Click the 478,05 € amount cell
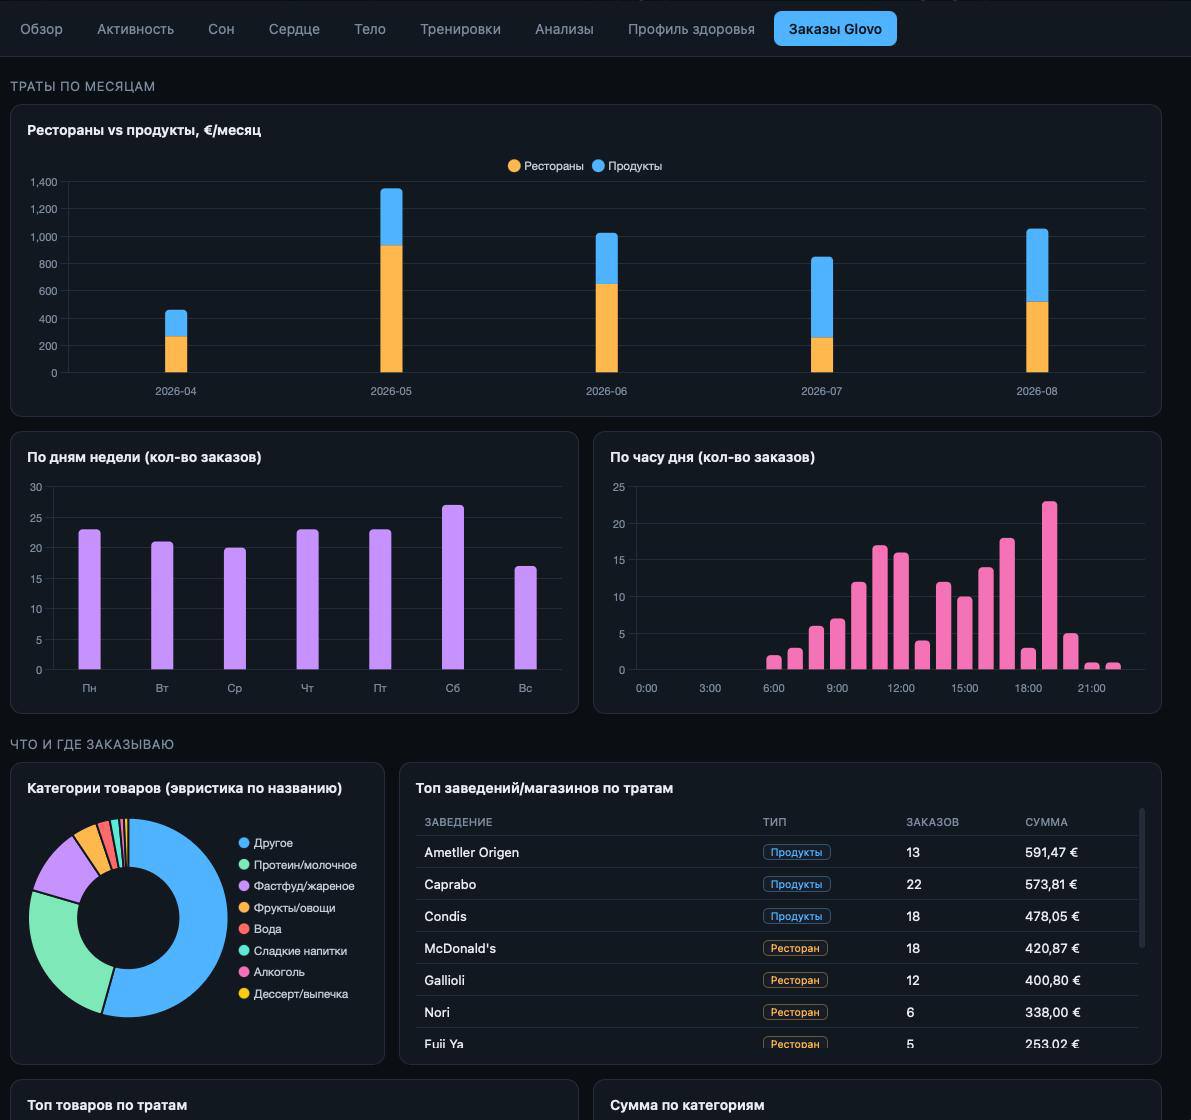 (x=1052, y=916)
